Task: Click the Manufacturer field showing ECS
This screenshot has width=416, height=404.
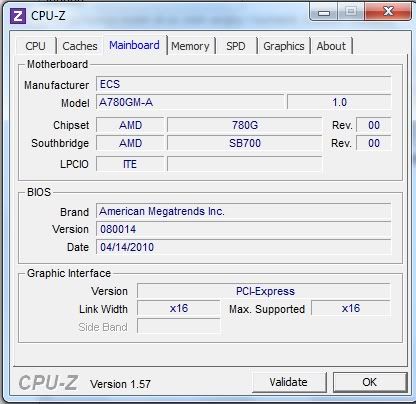Action: 243,84
